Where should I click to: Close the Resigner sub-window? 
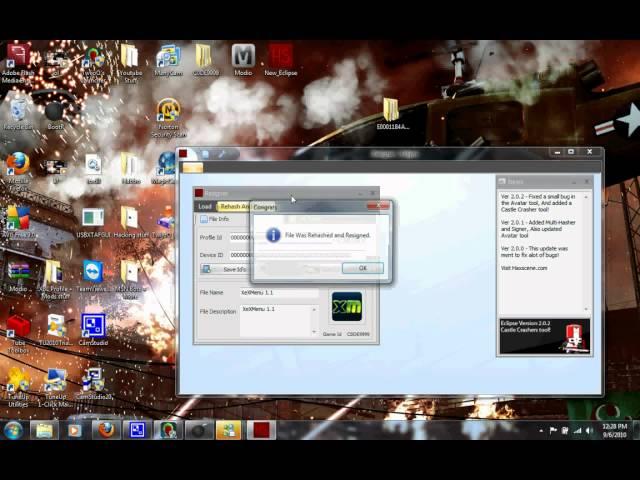[x=373, y=193]
